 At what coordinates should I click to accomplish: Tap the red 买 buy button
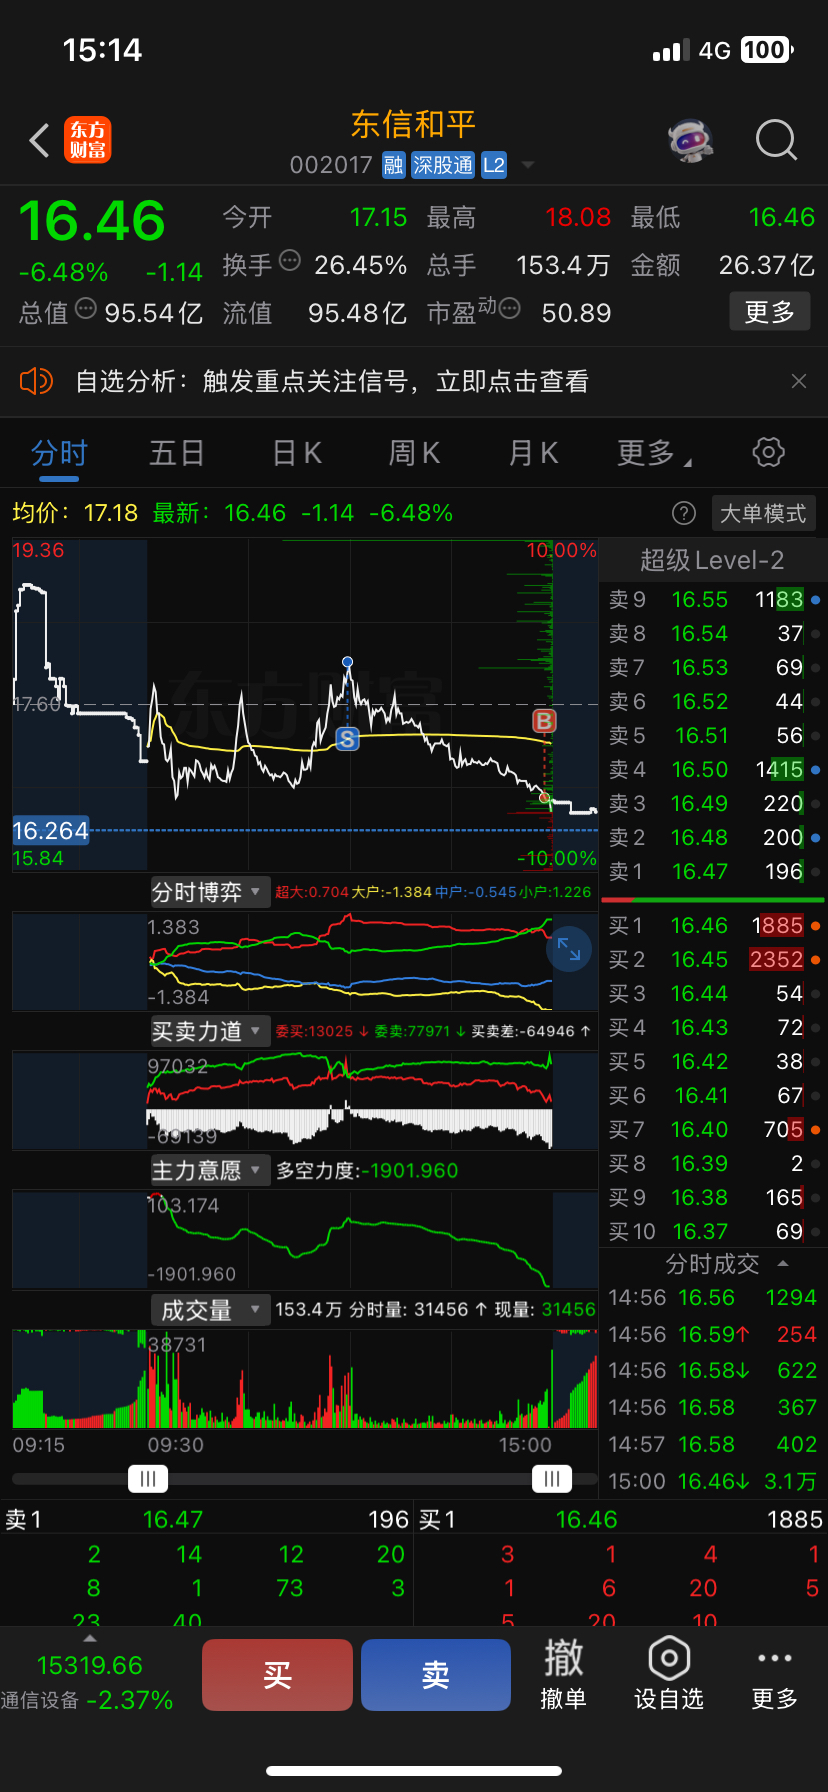[x=277, y=1675]
